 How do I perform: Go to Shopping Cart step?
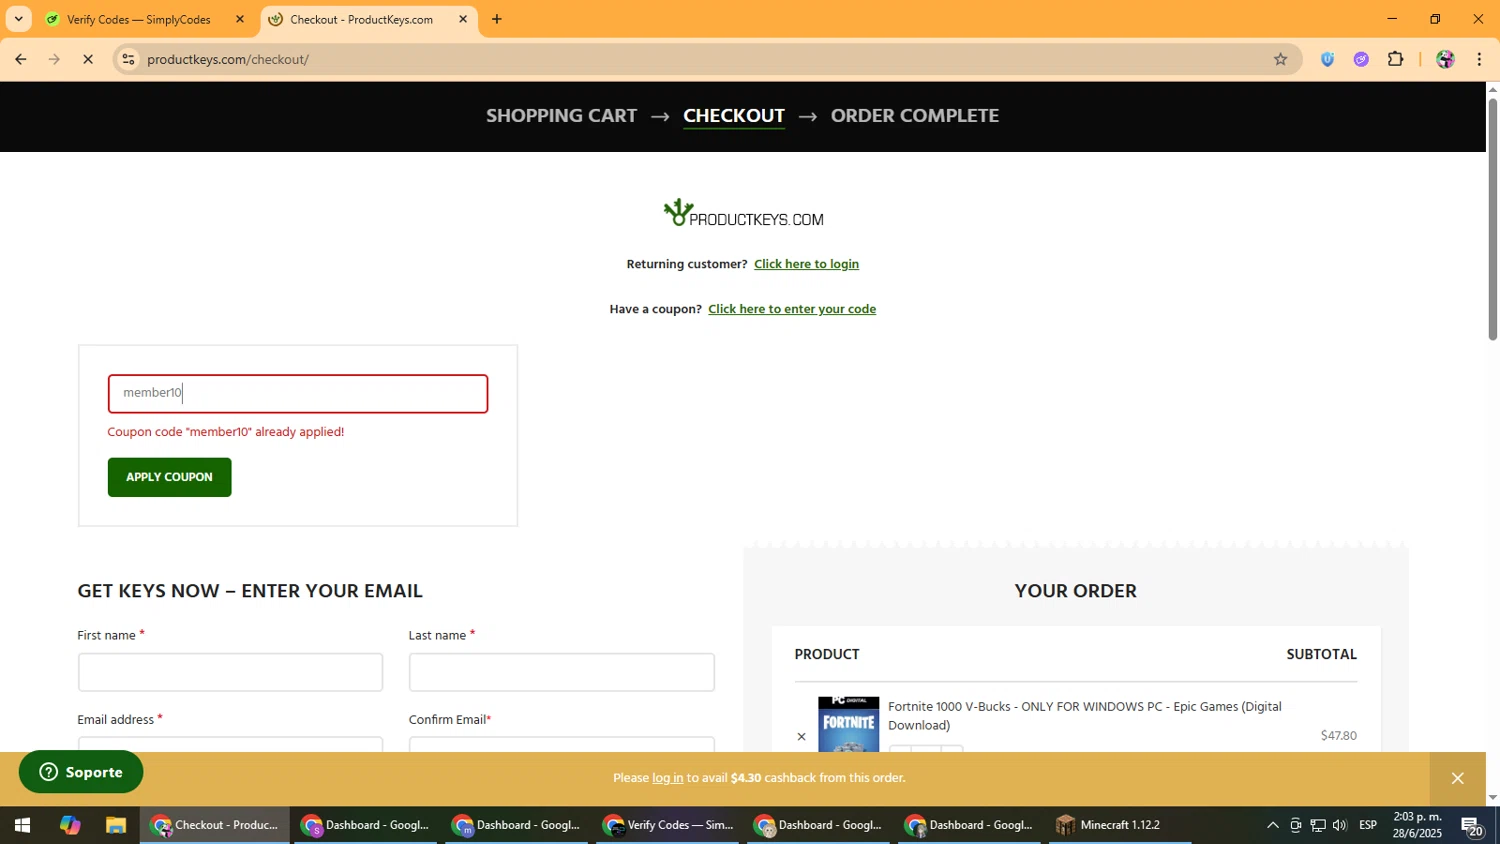(561, 116)
